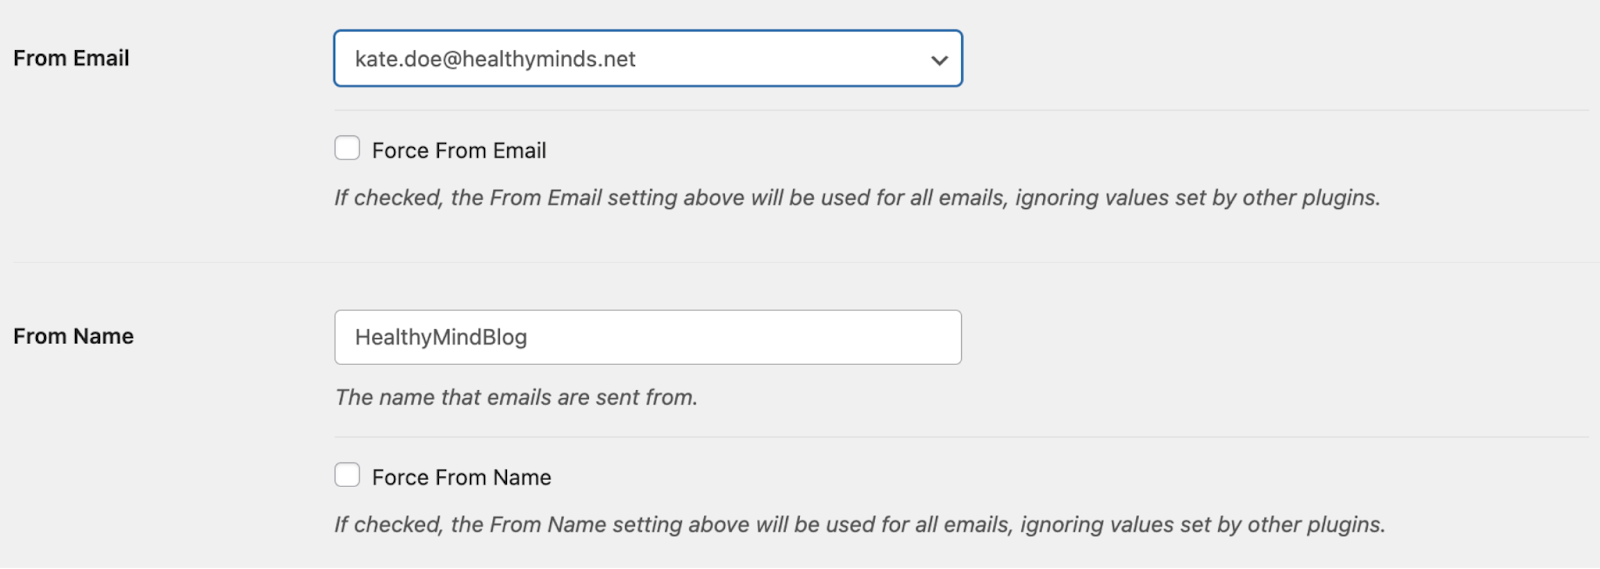Screen dimensions: 1600x569
Task: Click the "Force From Email" label text
Action: (459, 151)
